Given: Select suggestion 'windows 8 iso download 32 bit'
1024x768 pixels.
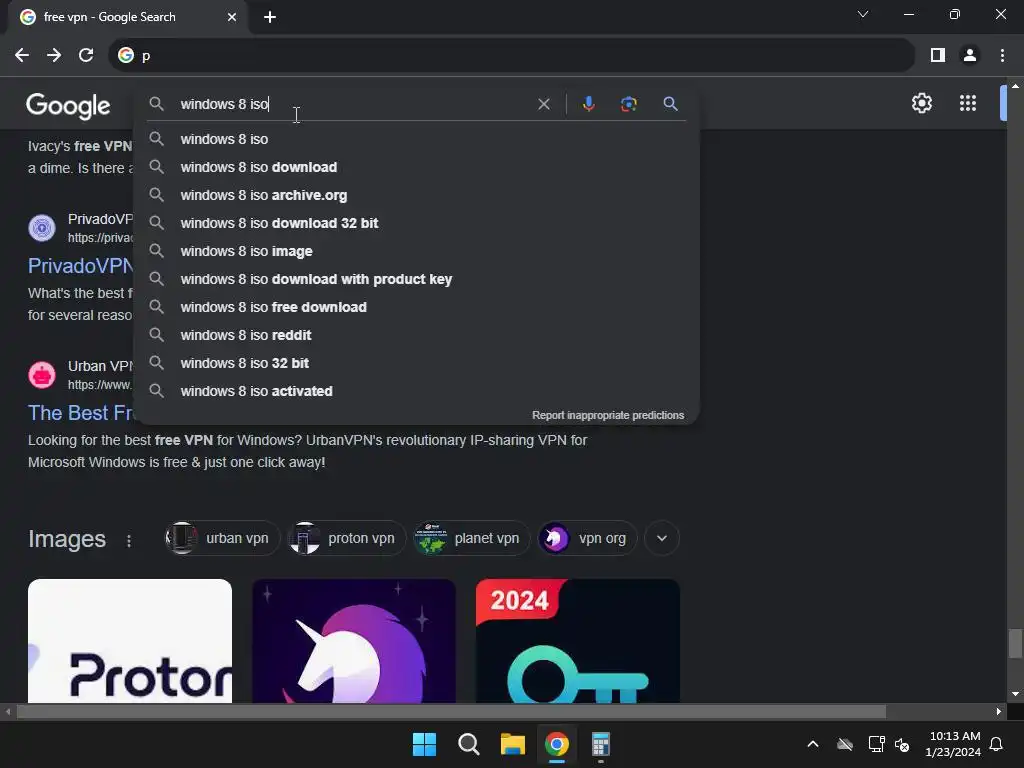Looking at the screenshot, I should click(416, 223).
